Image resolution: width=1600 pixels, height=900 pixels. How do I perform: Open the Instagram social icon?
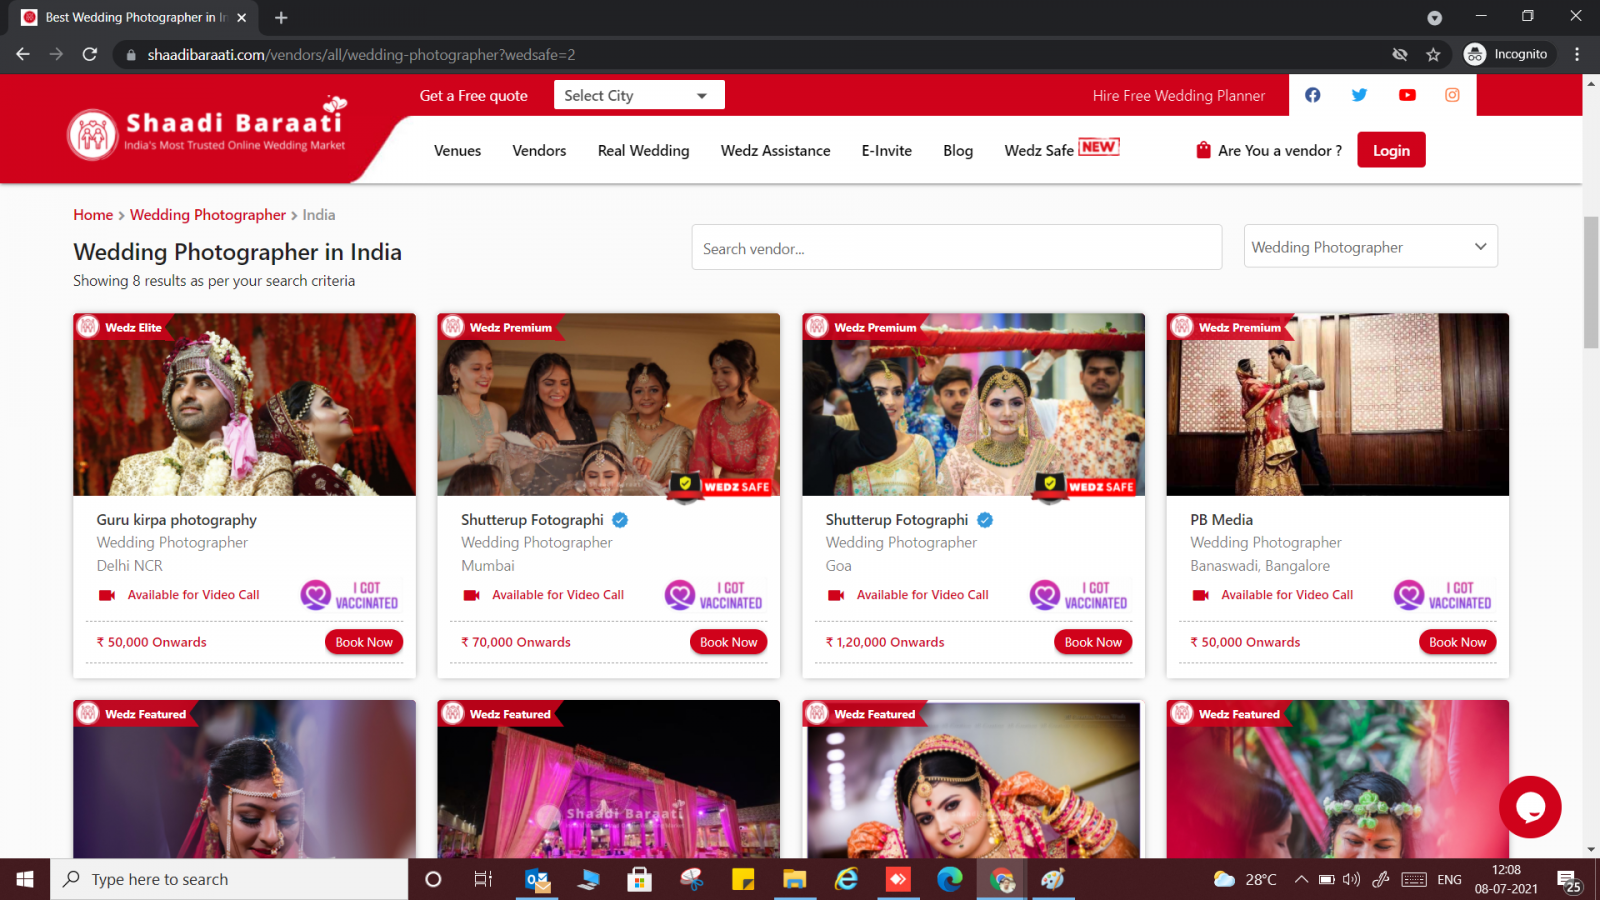pyautogui.click(x=1452, y=95)
